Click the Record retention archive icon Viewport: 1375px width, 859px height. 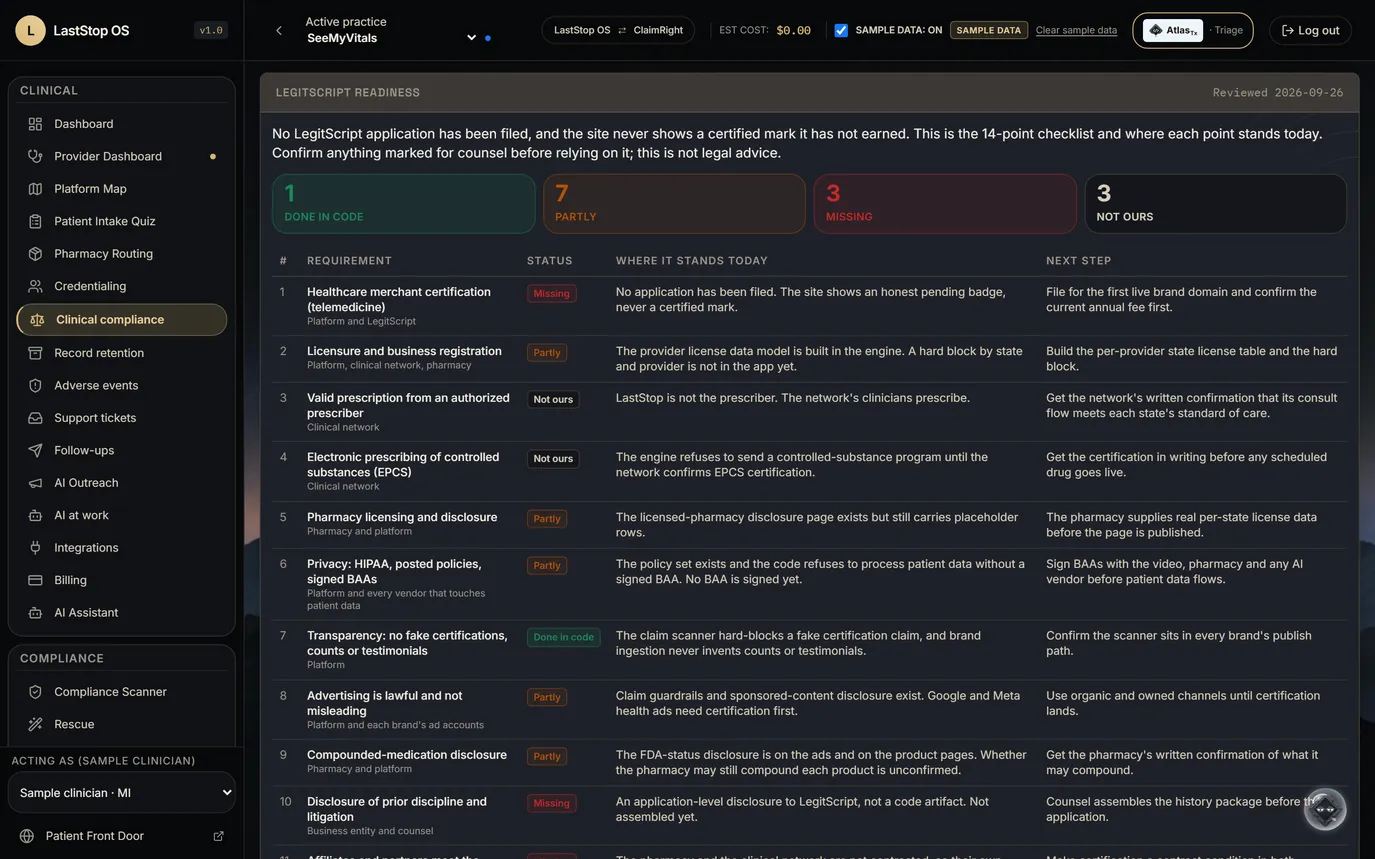(x=35, y=353)
